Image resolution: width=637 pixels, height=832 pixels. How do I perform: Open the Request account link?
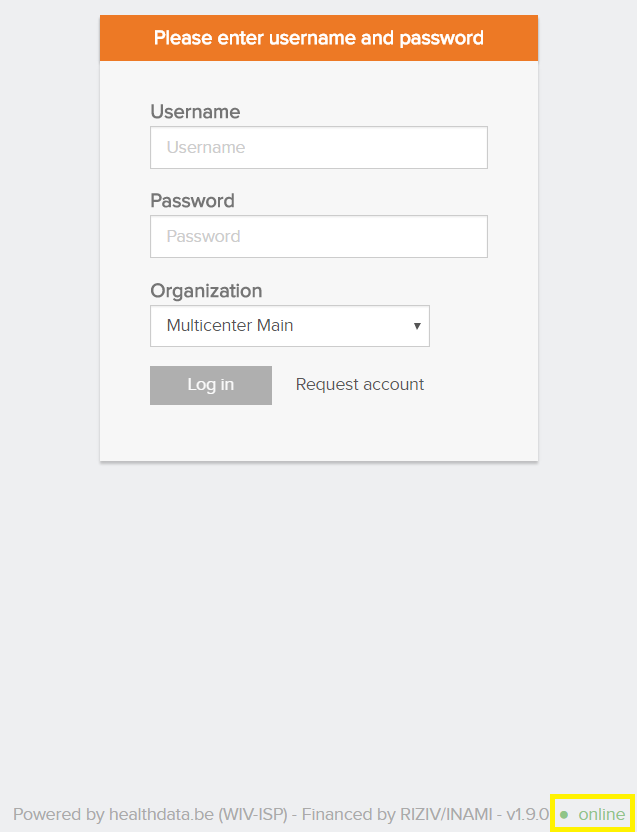[x=360, y=385]
